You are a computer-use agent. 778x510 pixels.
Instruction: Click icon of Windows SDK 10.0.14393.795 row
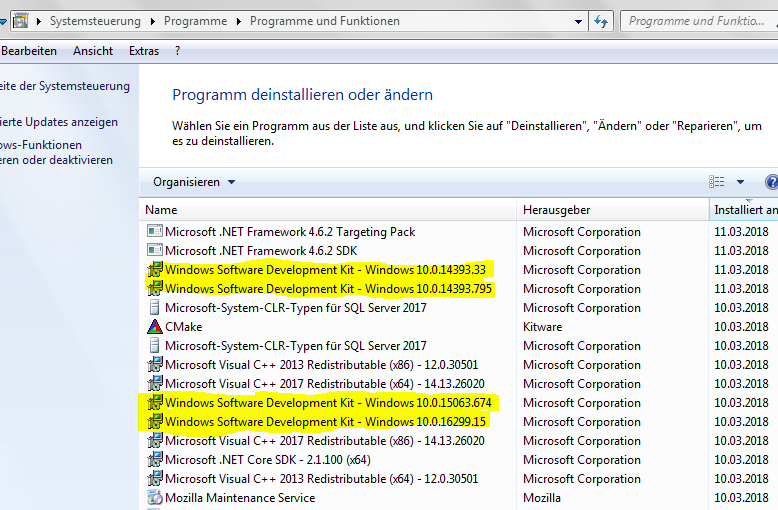[155, 288]
